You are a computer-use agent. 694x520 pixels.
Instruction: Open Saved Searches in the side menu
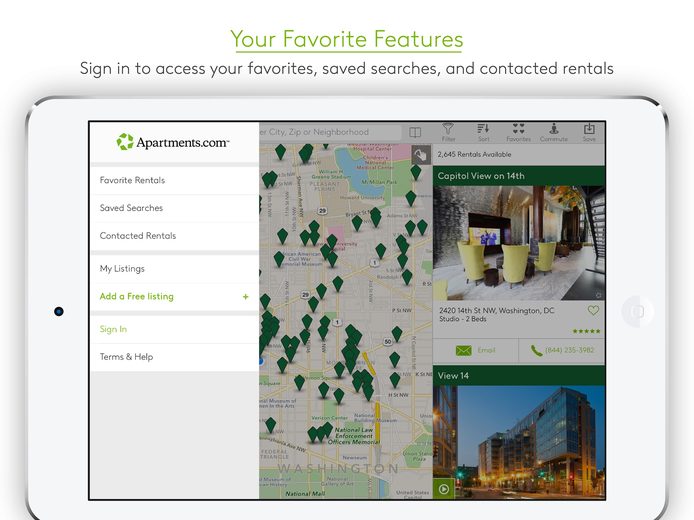pos(174,208)
